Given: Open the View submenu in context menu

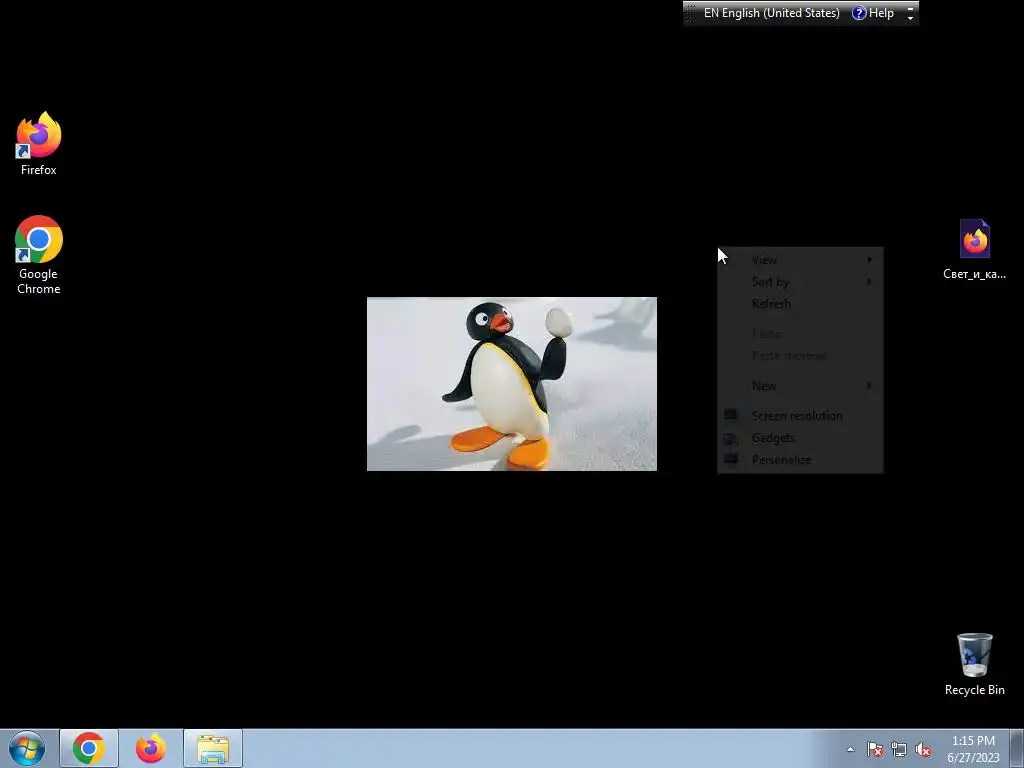Looking at the screenshot, I should [800, 260].
